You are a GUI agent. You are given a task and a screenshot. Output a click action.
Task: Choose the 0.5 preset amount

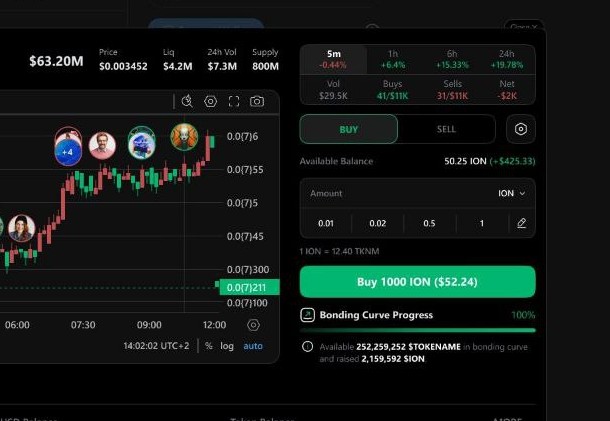pyautogui.click(x=429, y=223)
